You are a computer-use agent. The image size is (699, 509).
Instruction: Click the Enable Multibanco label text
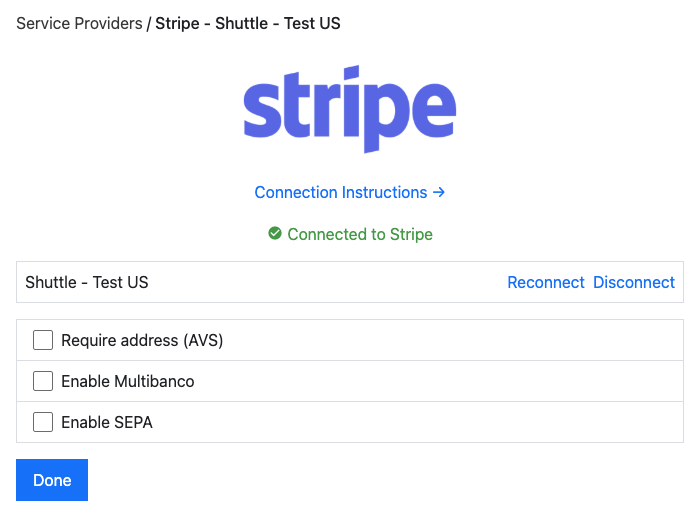[127, 381]
